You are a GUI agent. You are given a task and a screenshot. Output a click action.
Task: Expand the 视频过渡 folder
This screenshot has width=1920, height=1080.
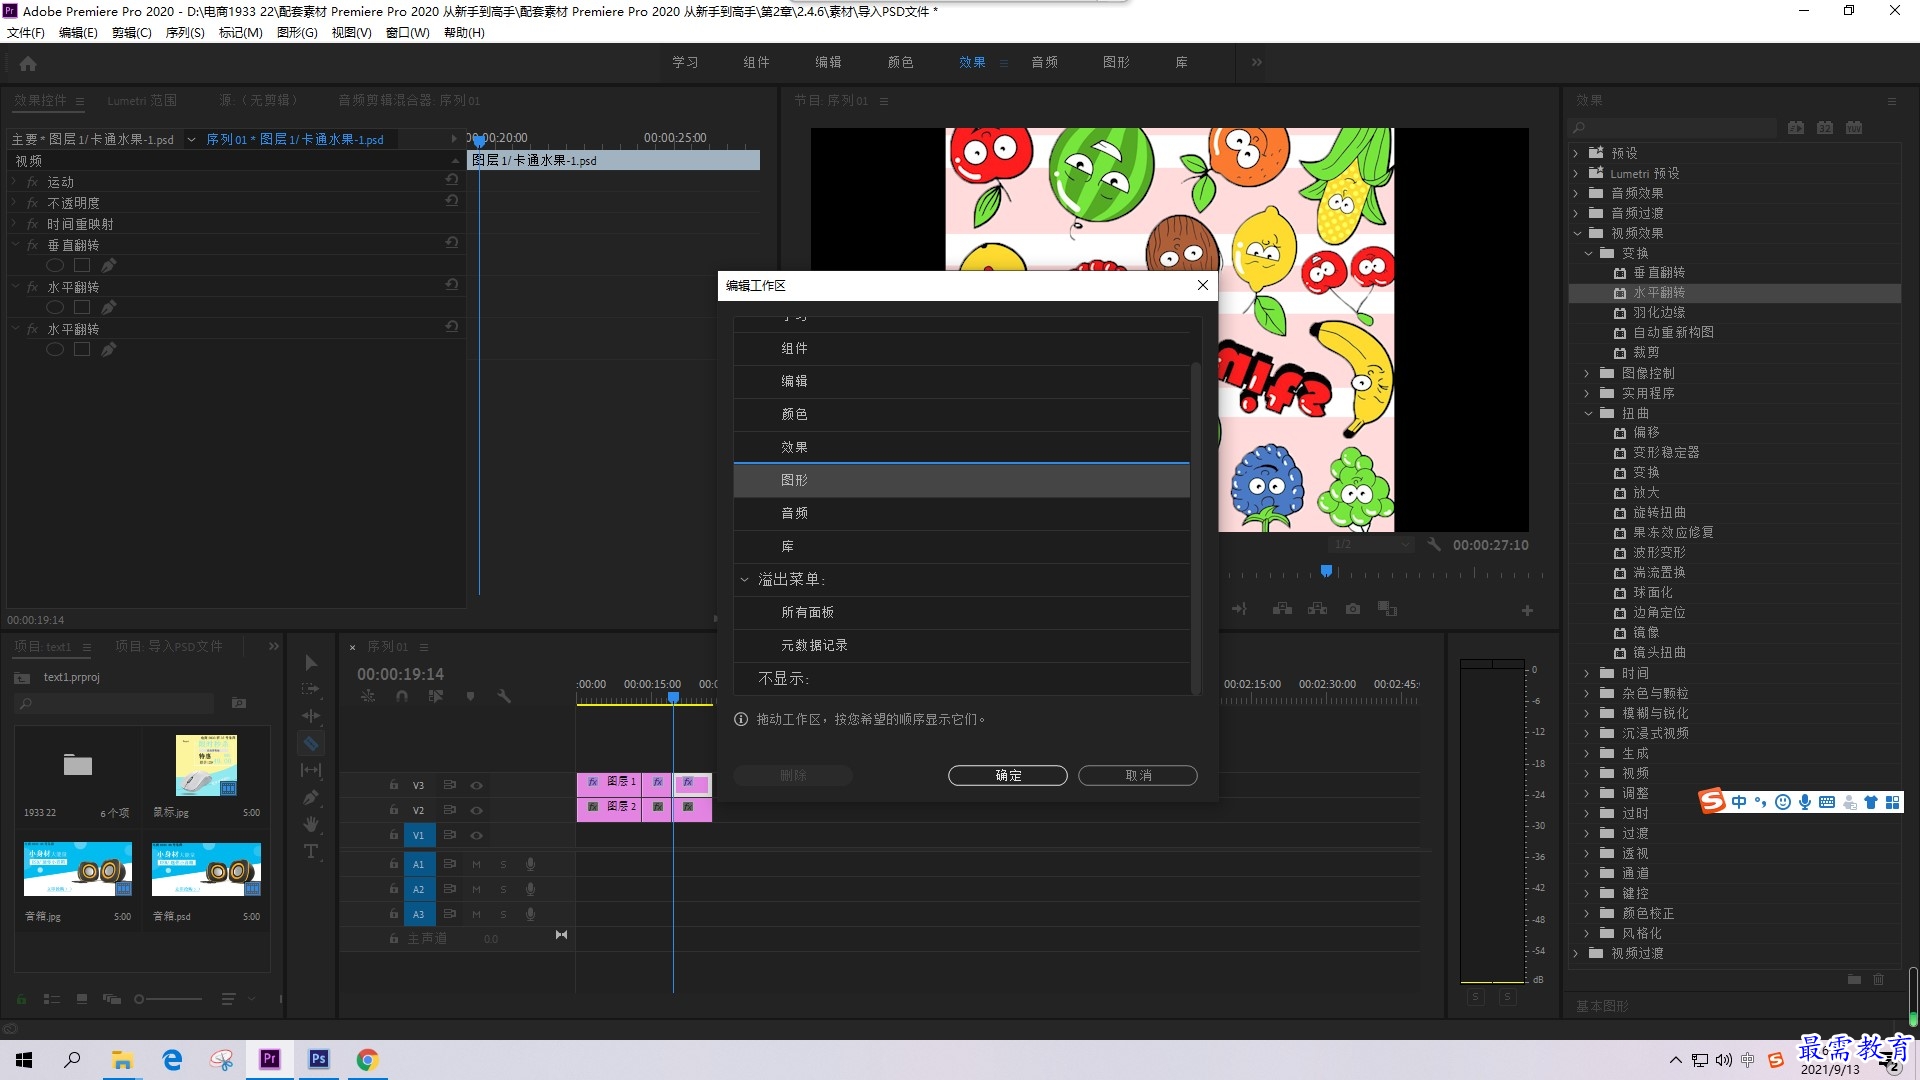pyautogui.click(x=1576, y=953)
